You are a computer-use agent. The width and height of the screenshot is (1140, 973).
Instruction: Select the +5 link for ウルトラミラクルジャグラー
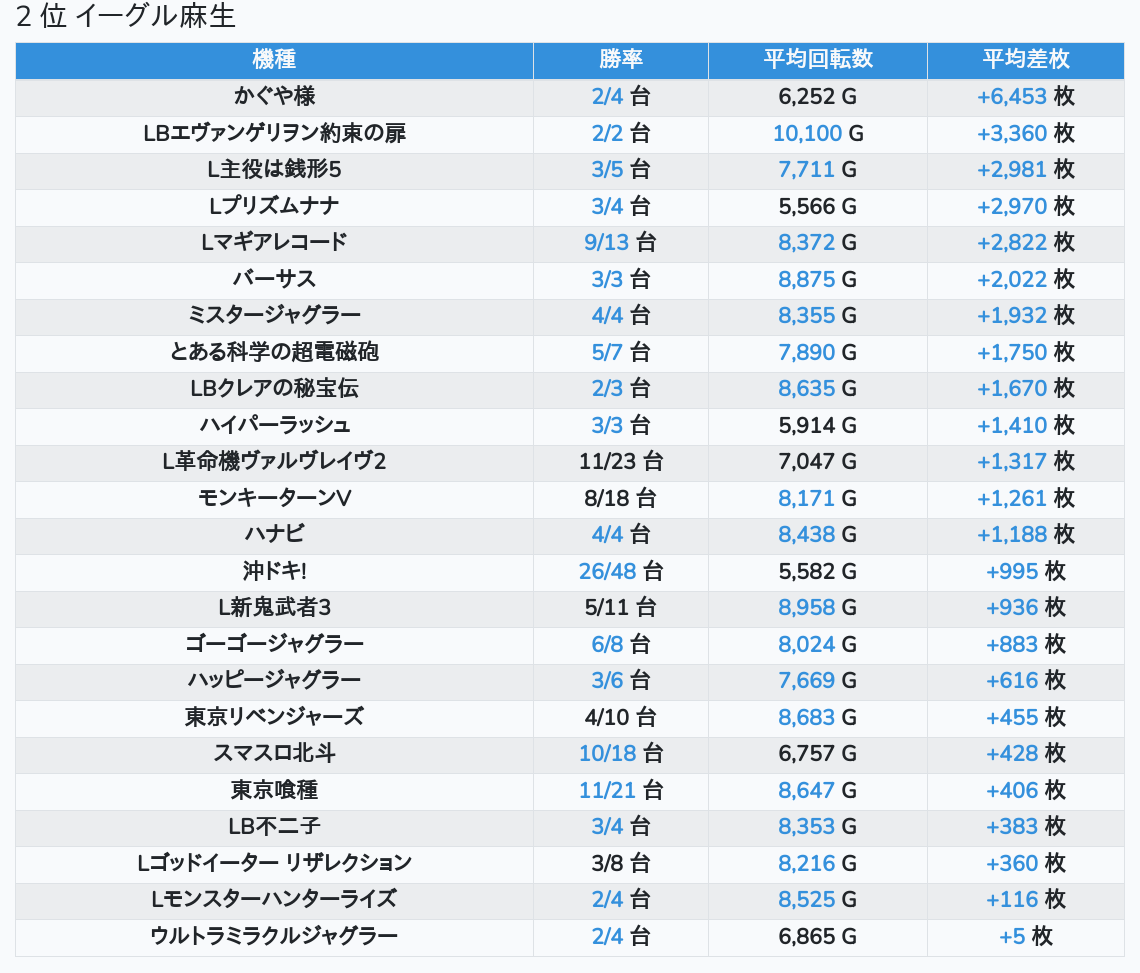pos(1012,936)
